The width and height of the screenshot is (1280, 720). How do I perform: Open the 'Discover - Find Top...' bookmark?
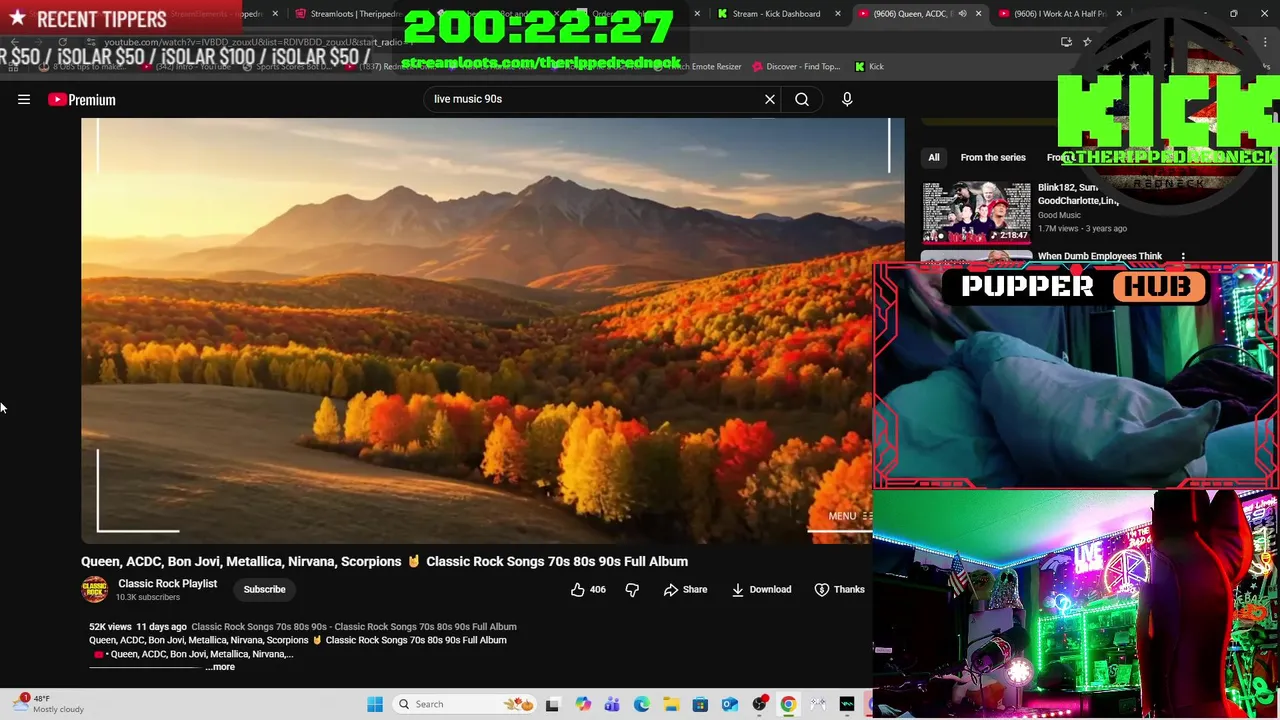[796, 67]
